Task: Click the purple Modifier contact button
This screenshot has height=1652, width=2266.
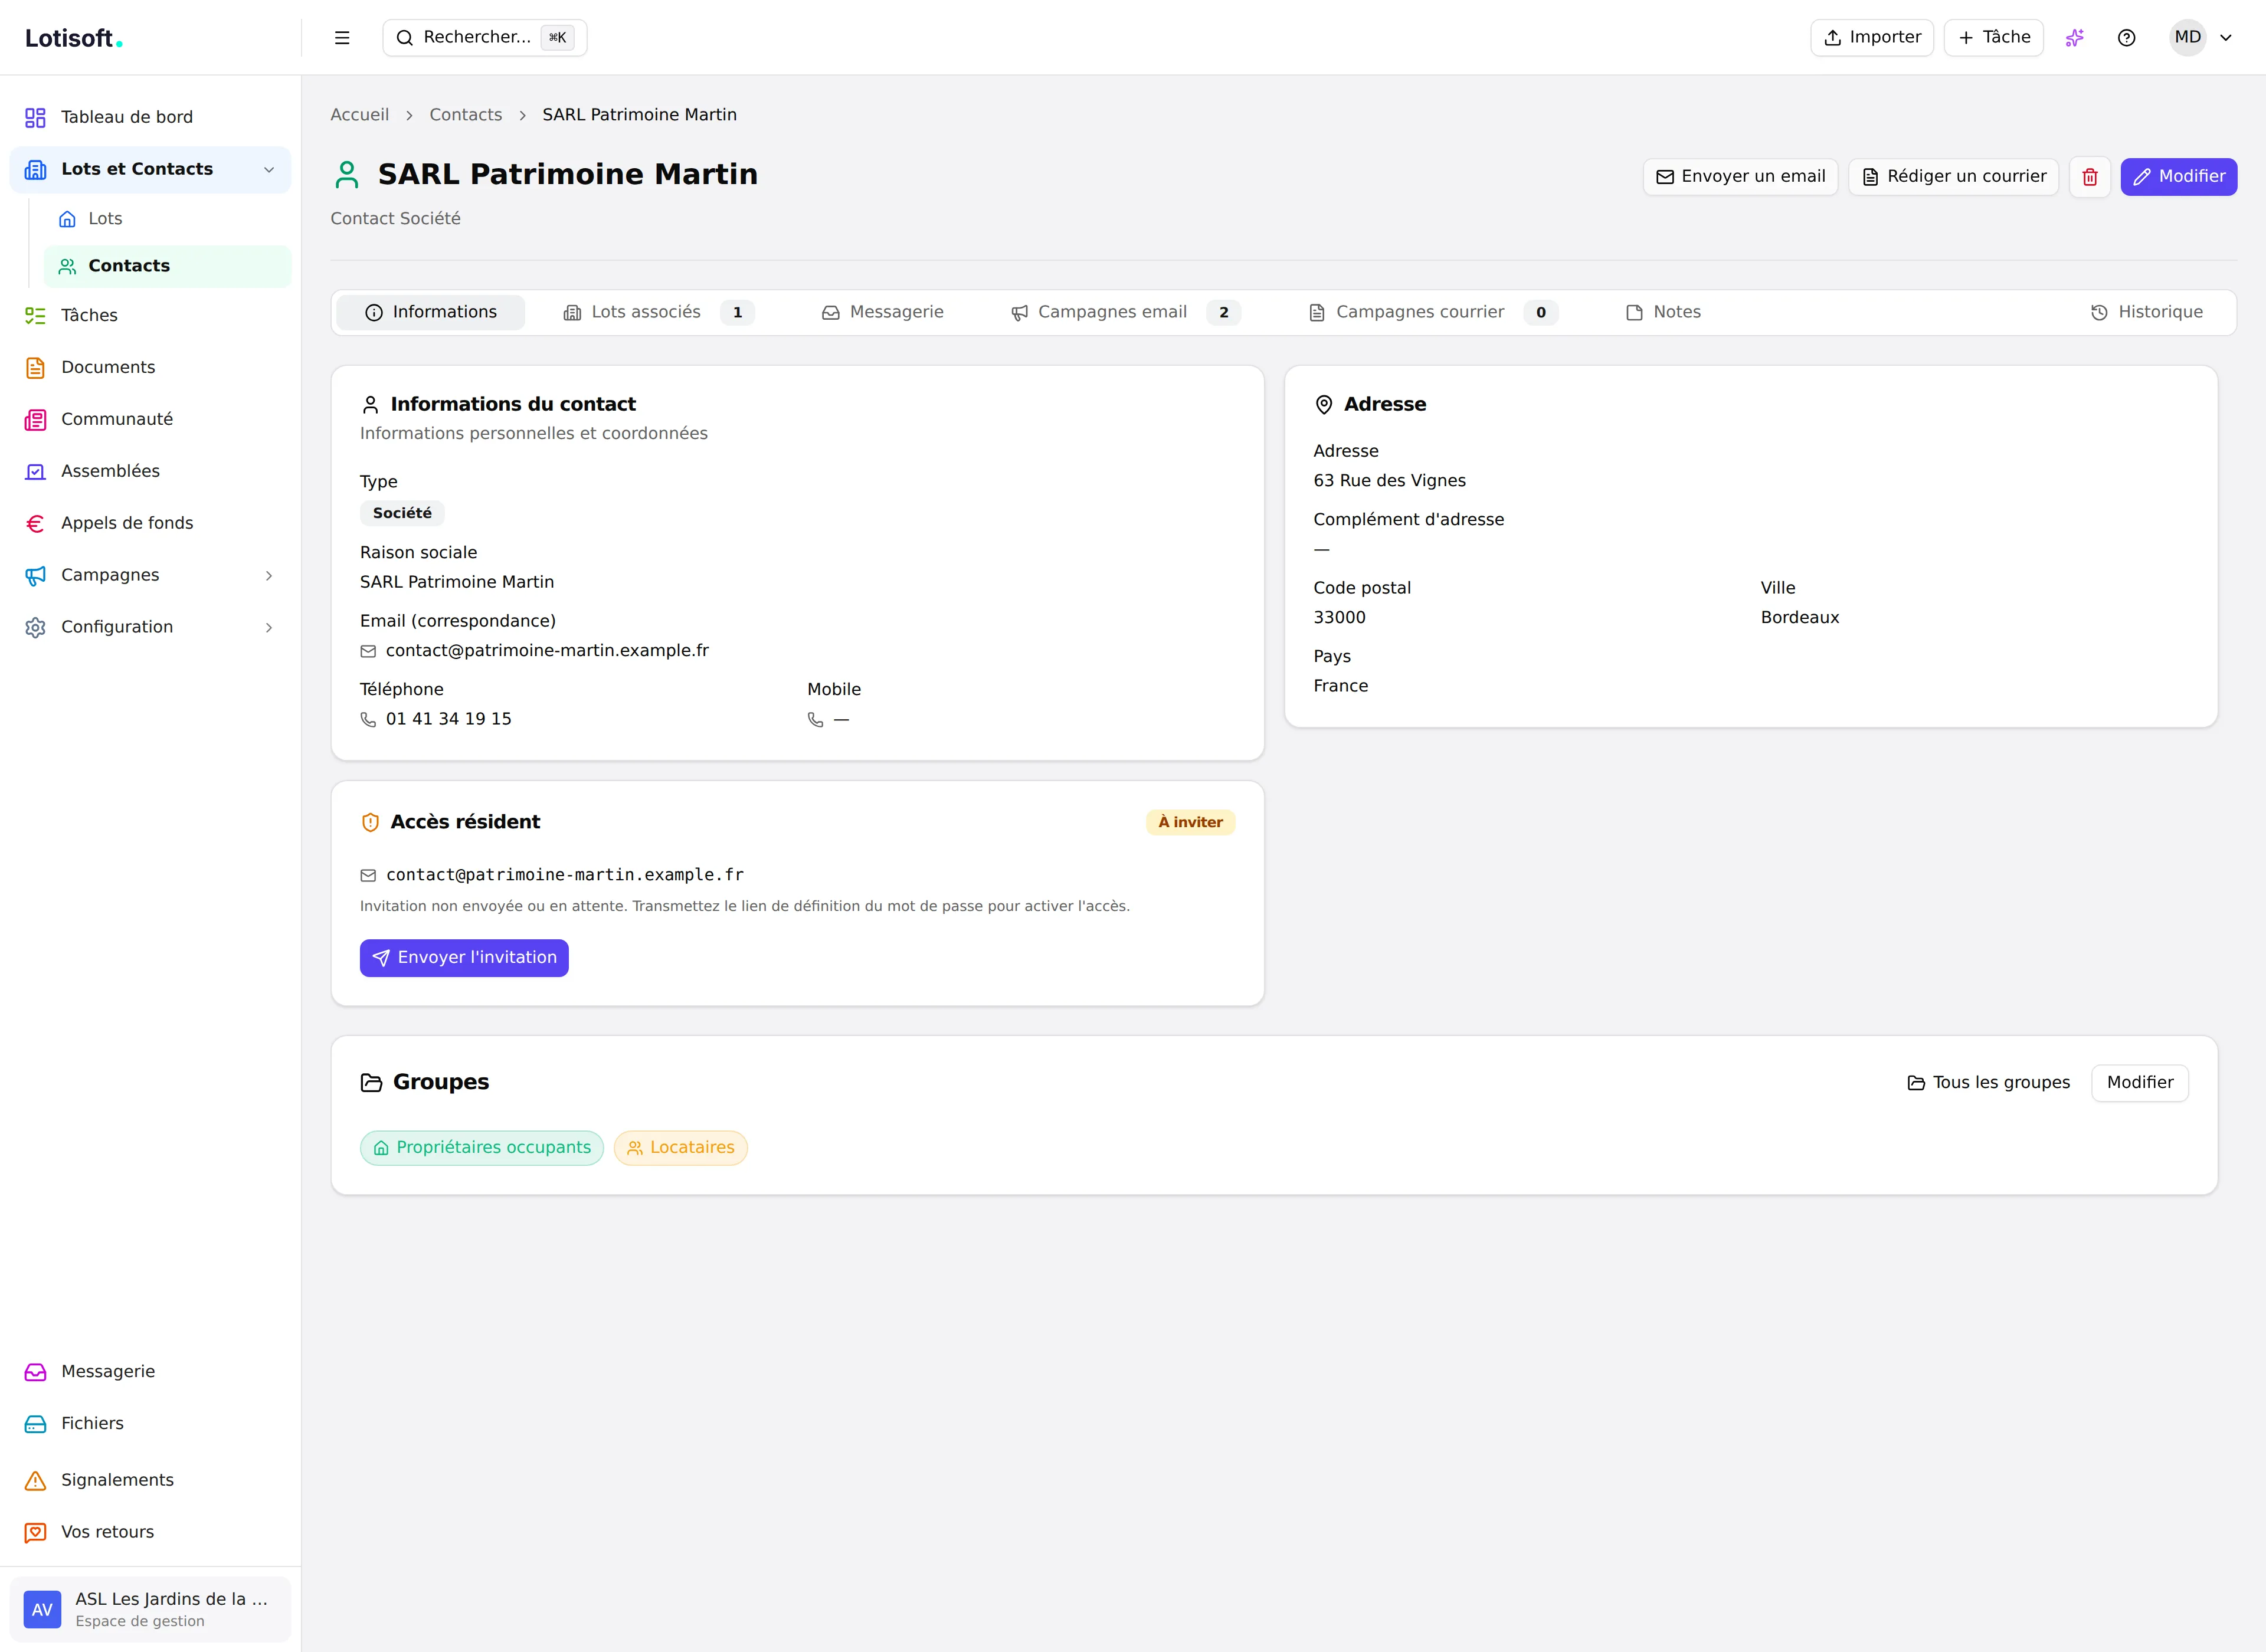Action: tap(2179, 177)
